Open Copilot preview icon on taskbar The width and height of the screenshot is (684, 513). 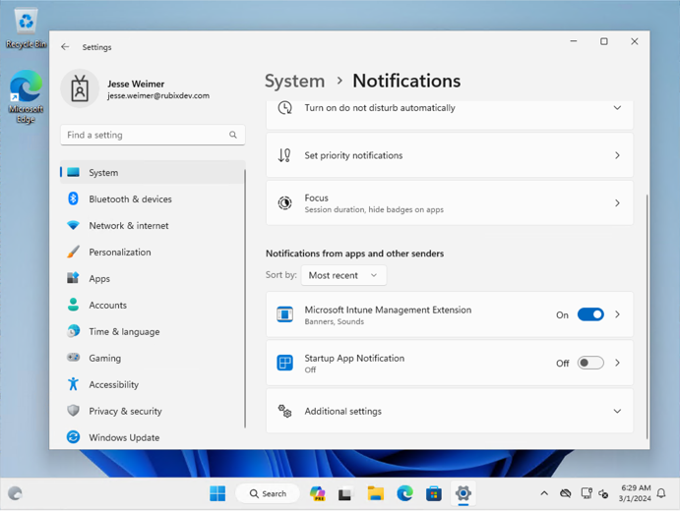318,496
